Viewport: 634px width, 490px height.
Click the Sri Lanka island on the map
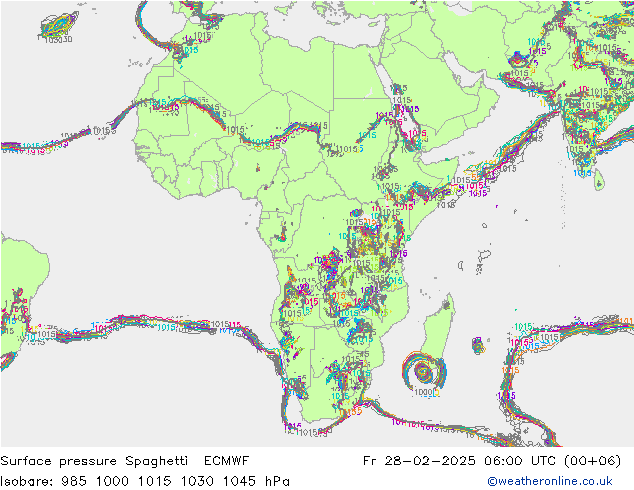click(x=599, y=180)
